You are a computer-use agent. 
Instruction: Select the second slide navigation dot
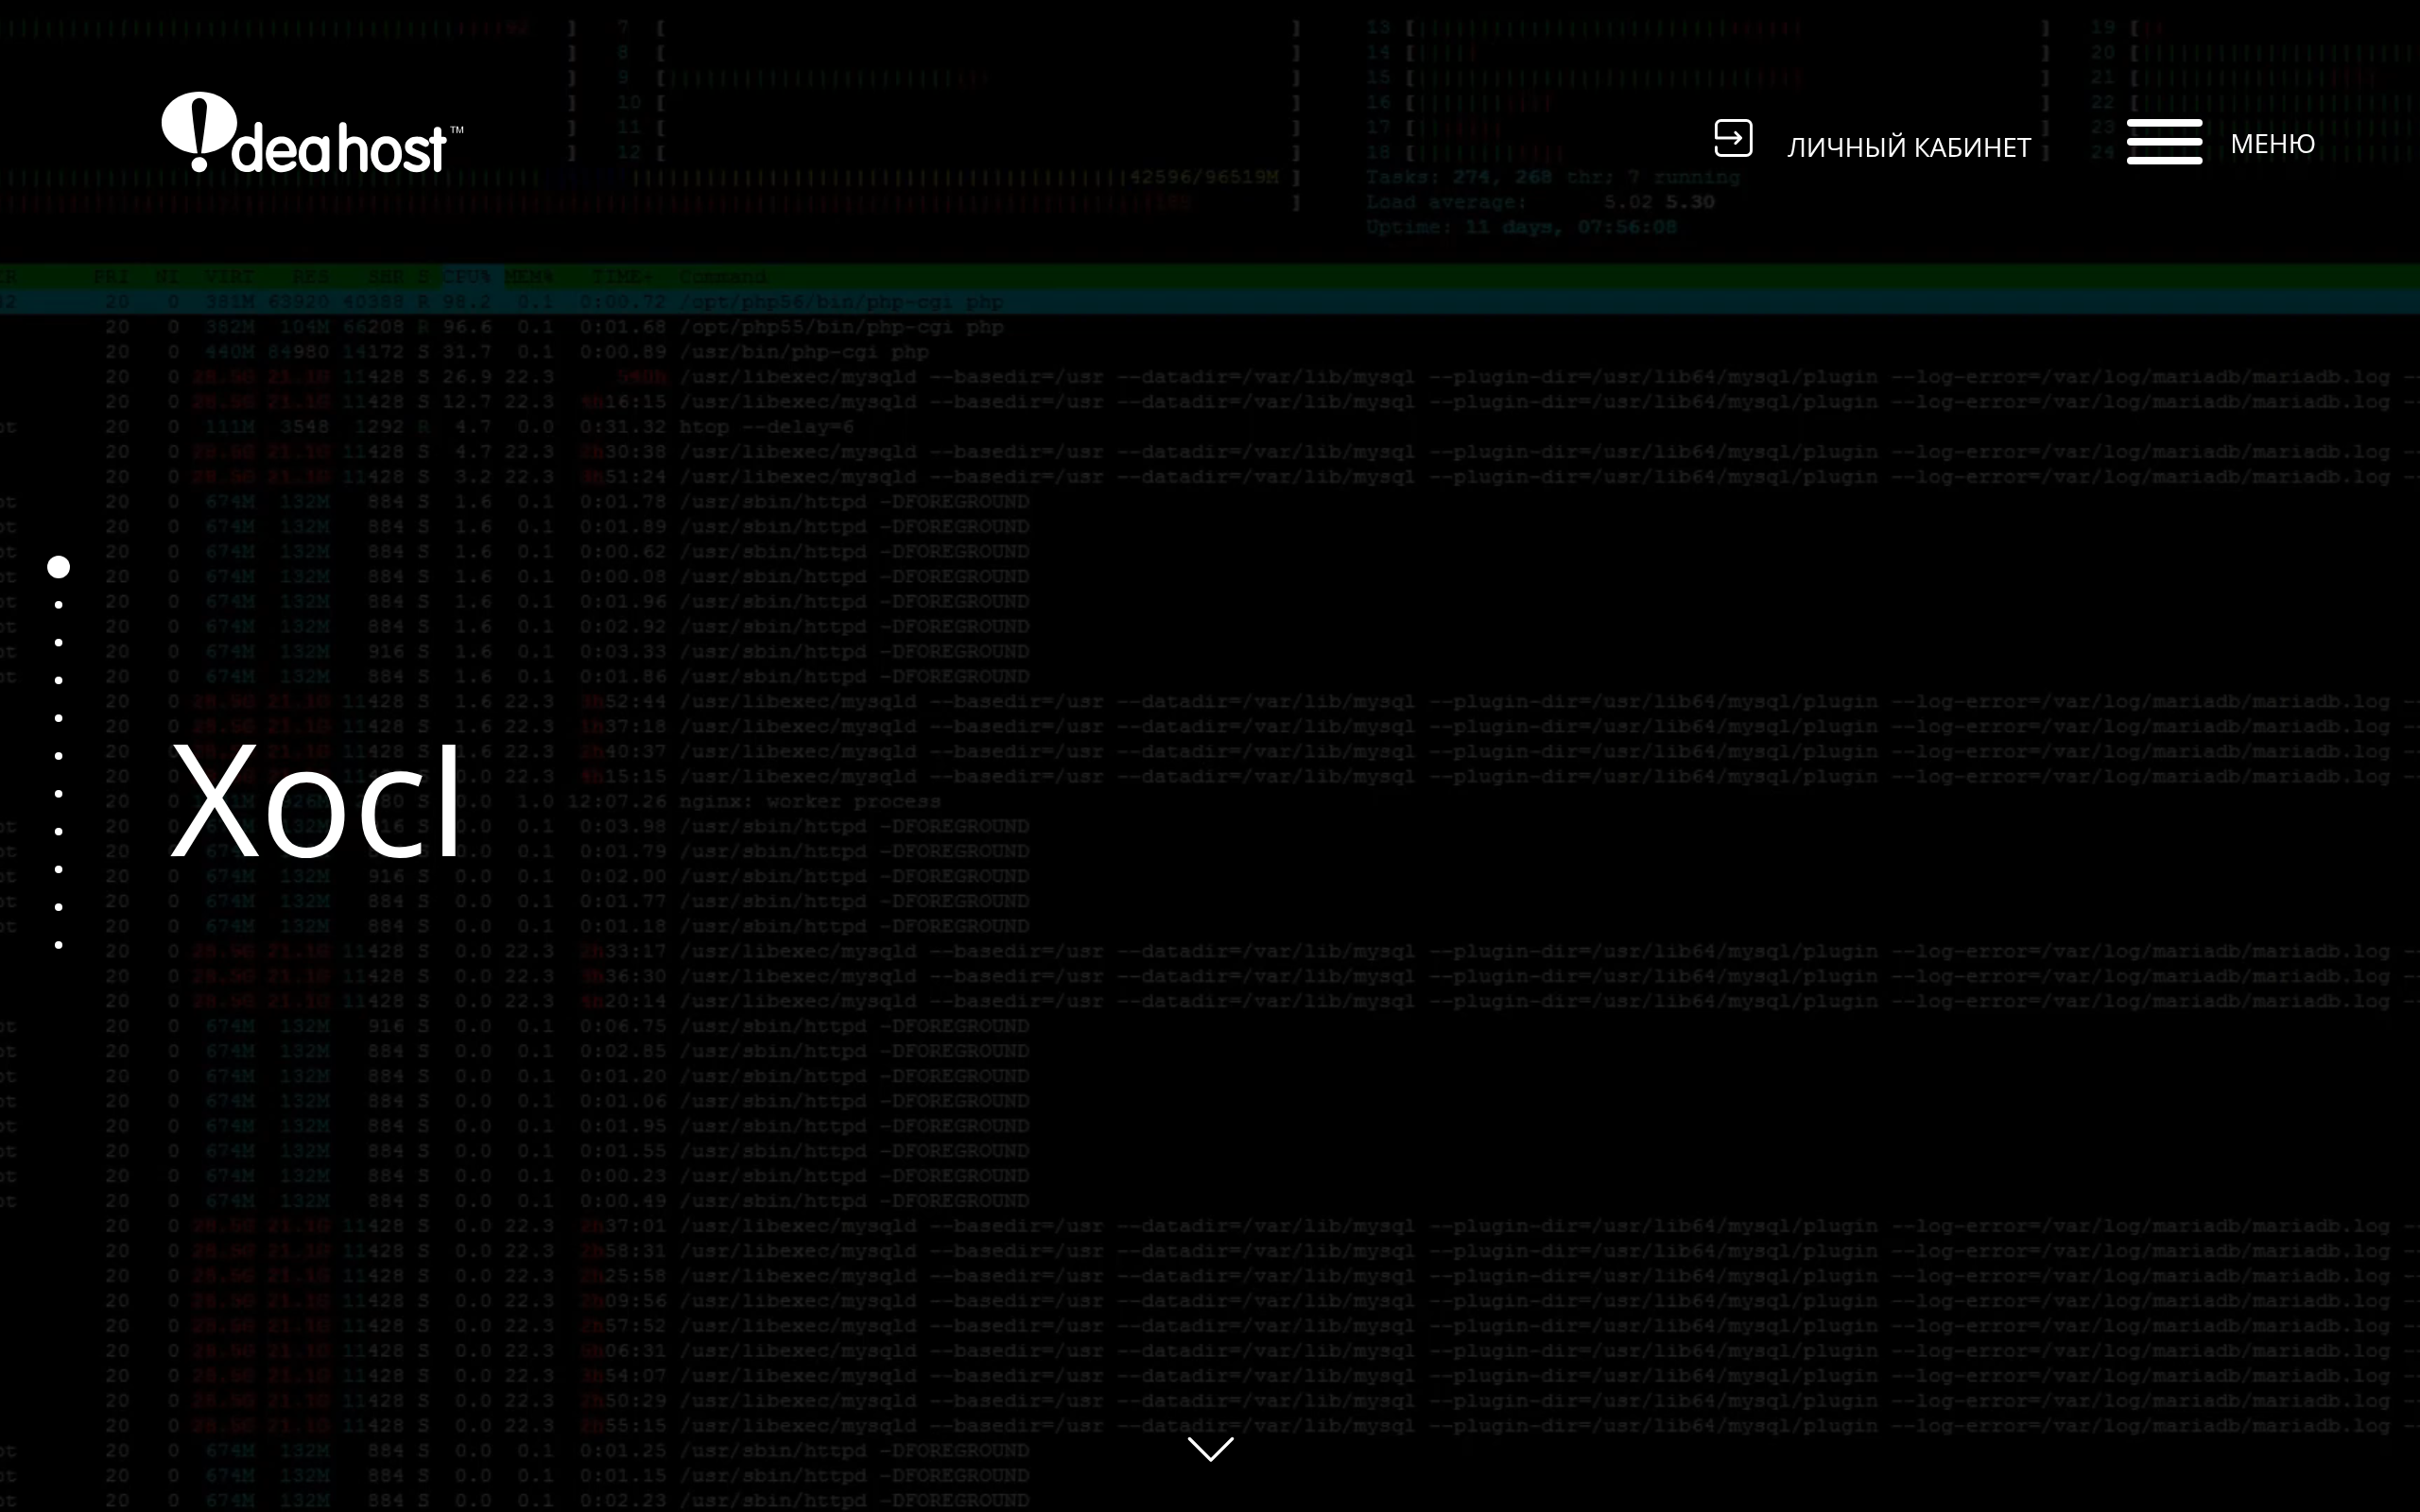click(x=59, y=605)
